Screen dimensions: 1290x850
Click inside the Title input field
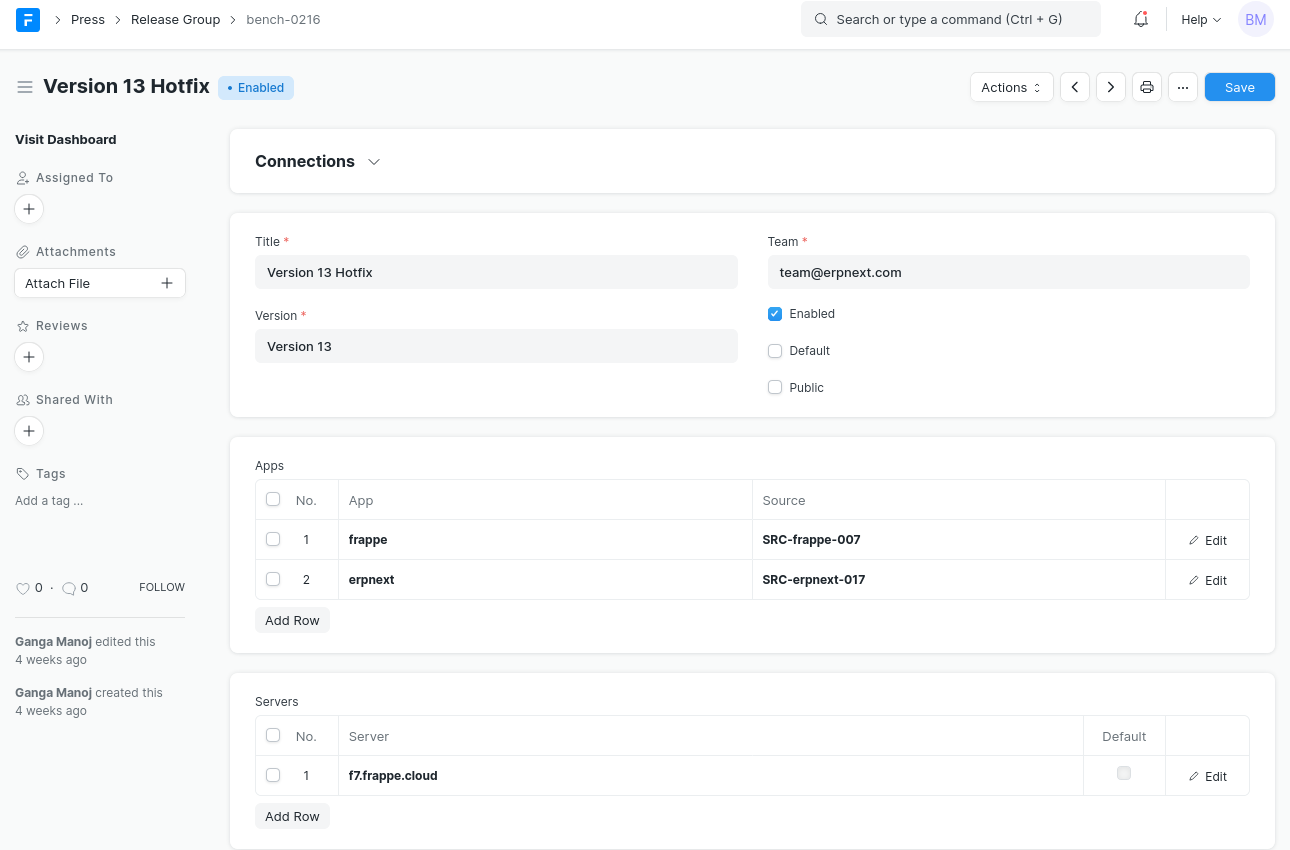click(496, 273)
